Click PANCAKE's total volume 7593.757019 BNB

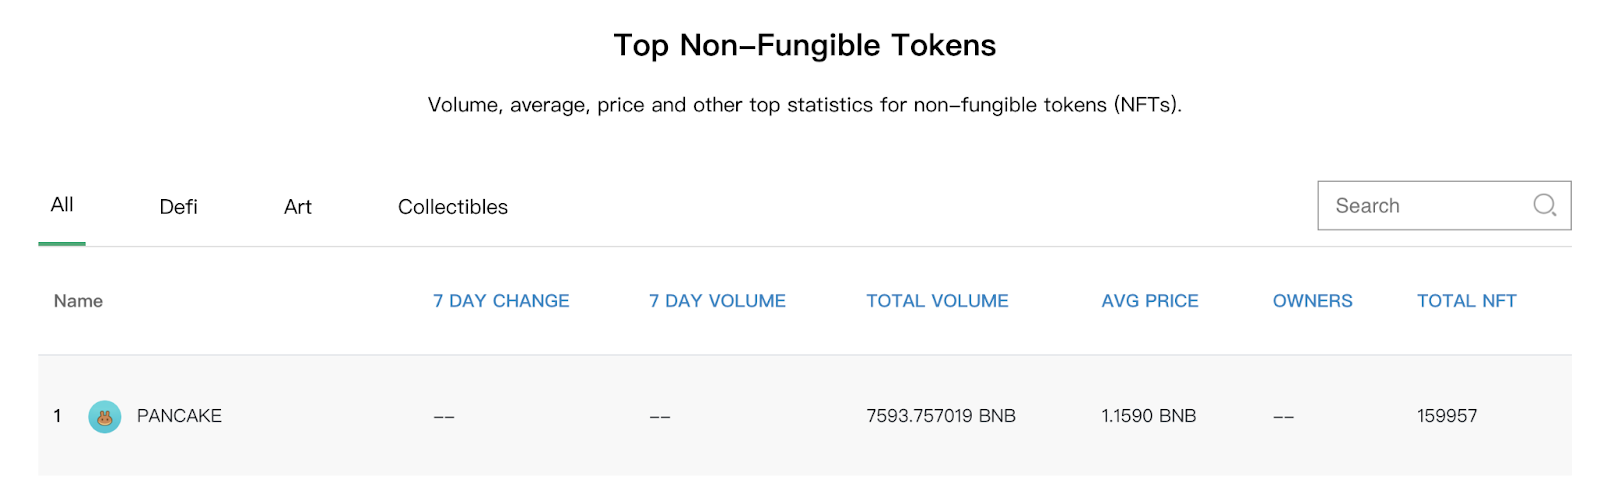click(x=940, y=416)
